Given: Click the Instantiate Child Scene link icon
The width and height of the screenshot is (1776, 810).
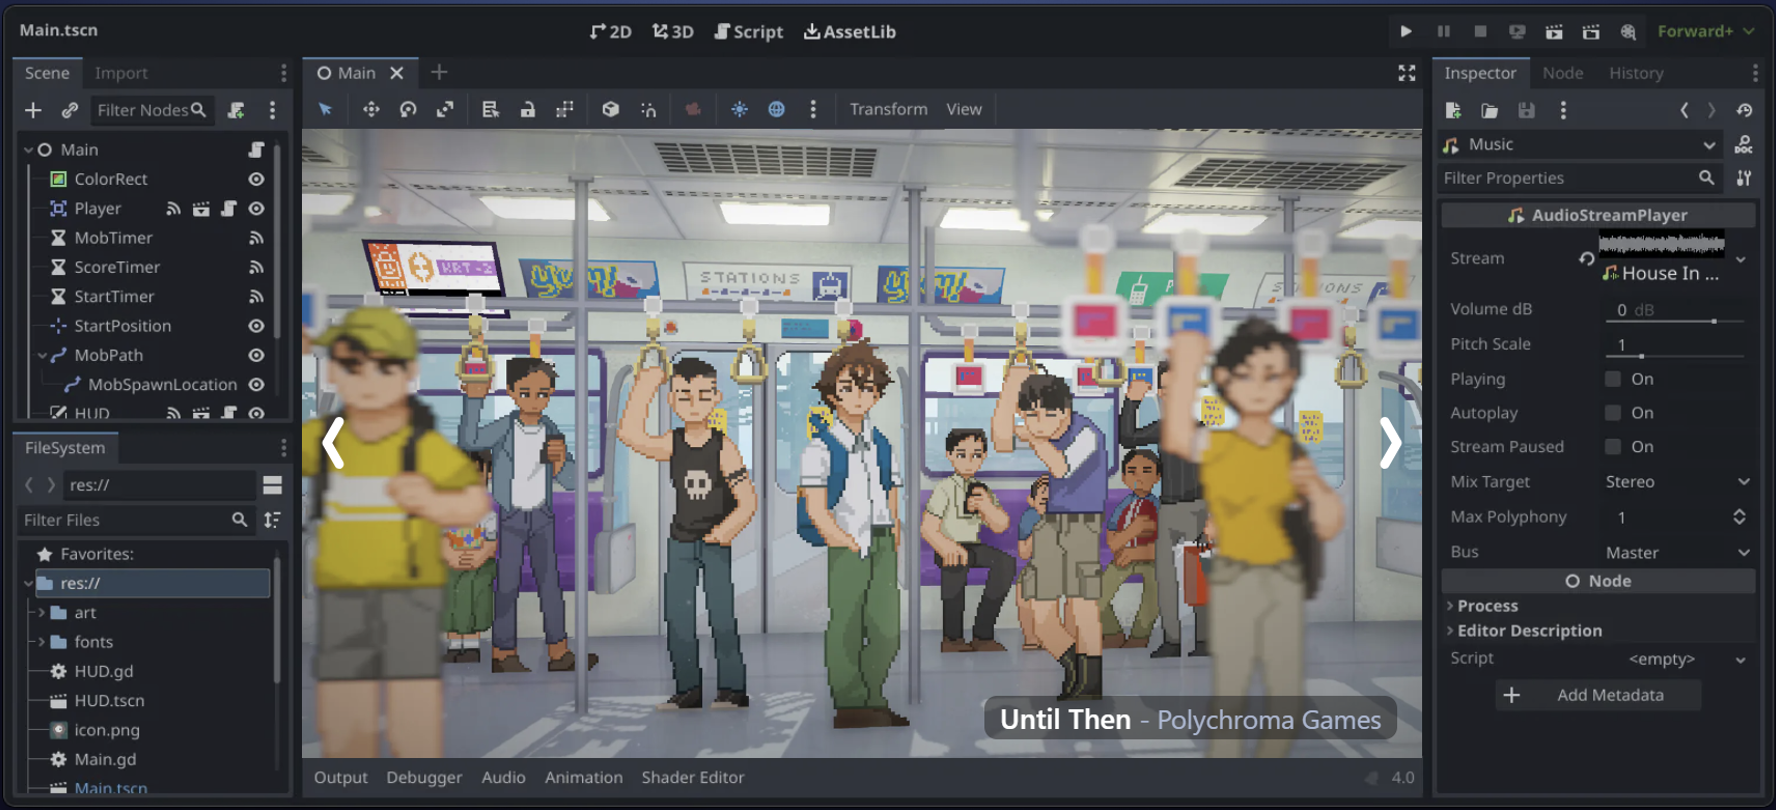Looking at the screenshot, I should pyautogui.click(x=69, y=110).
